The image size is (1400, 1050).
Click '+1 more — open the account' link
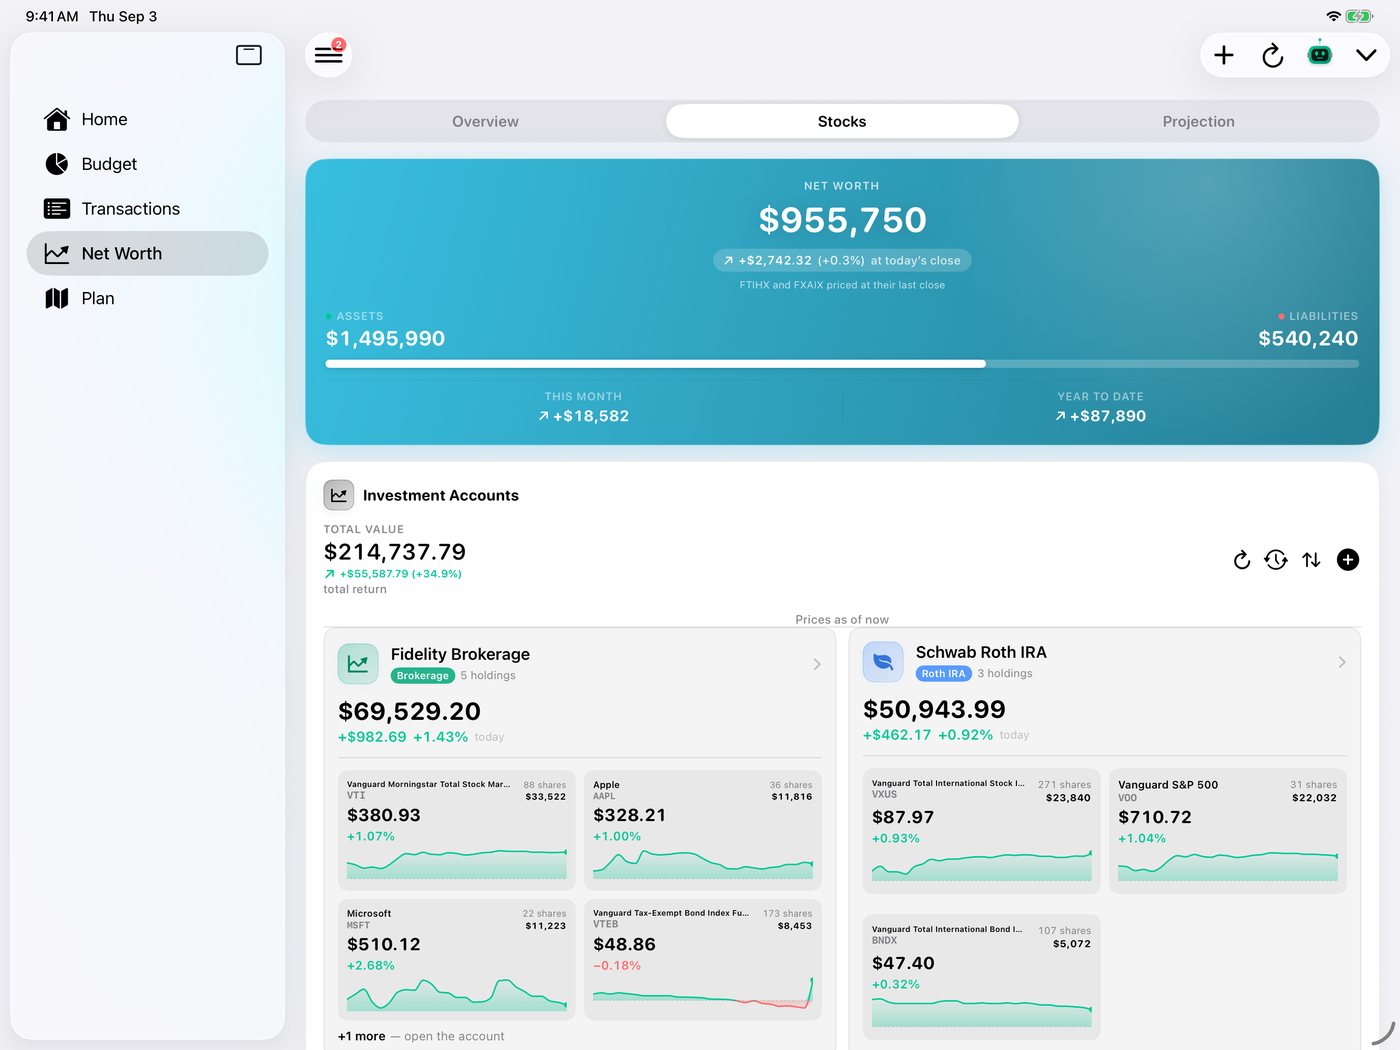pos(421,1036)
